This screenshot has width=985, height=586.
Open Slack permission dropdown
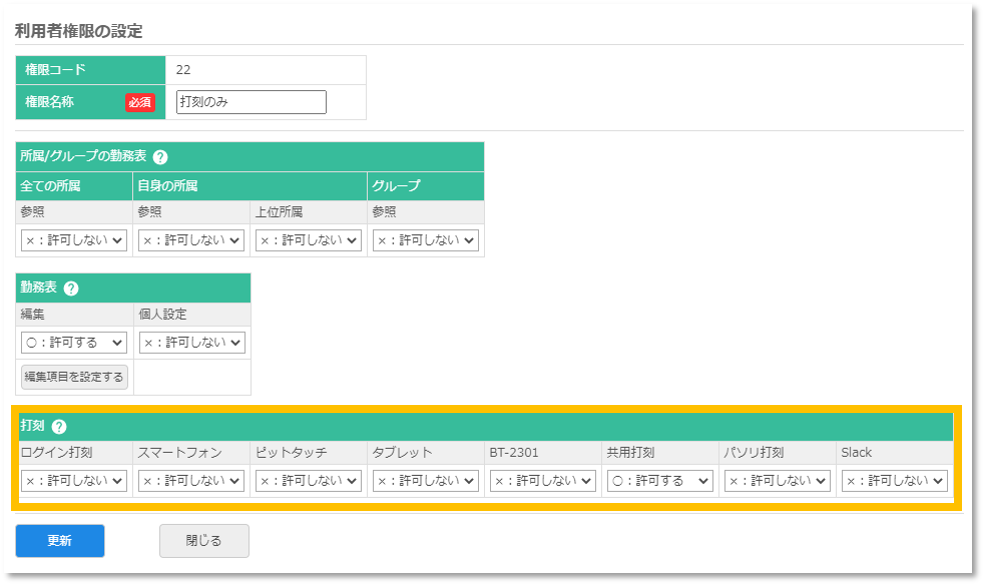click(x=894, y=481)
